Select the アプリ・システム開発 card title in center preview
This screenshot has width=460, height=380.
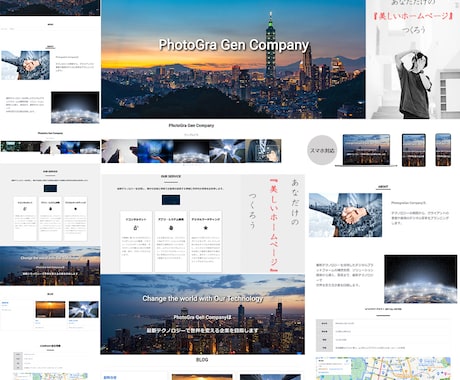[171, 220]
